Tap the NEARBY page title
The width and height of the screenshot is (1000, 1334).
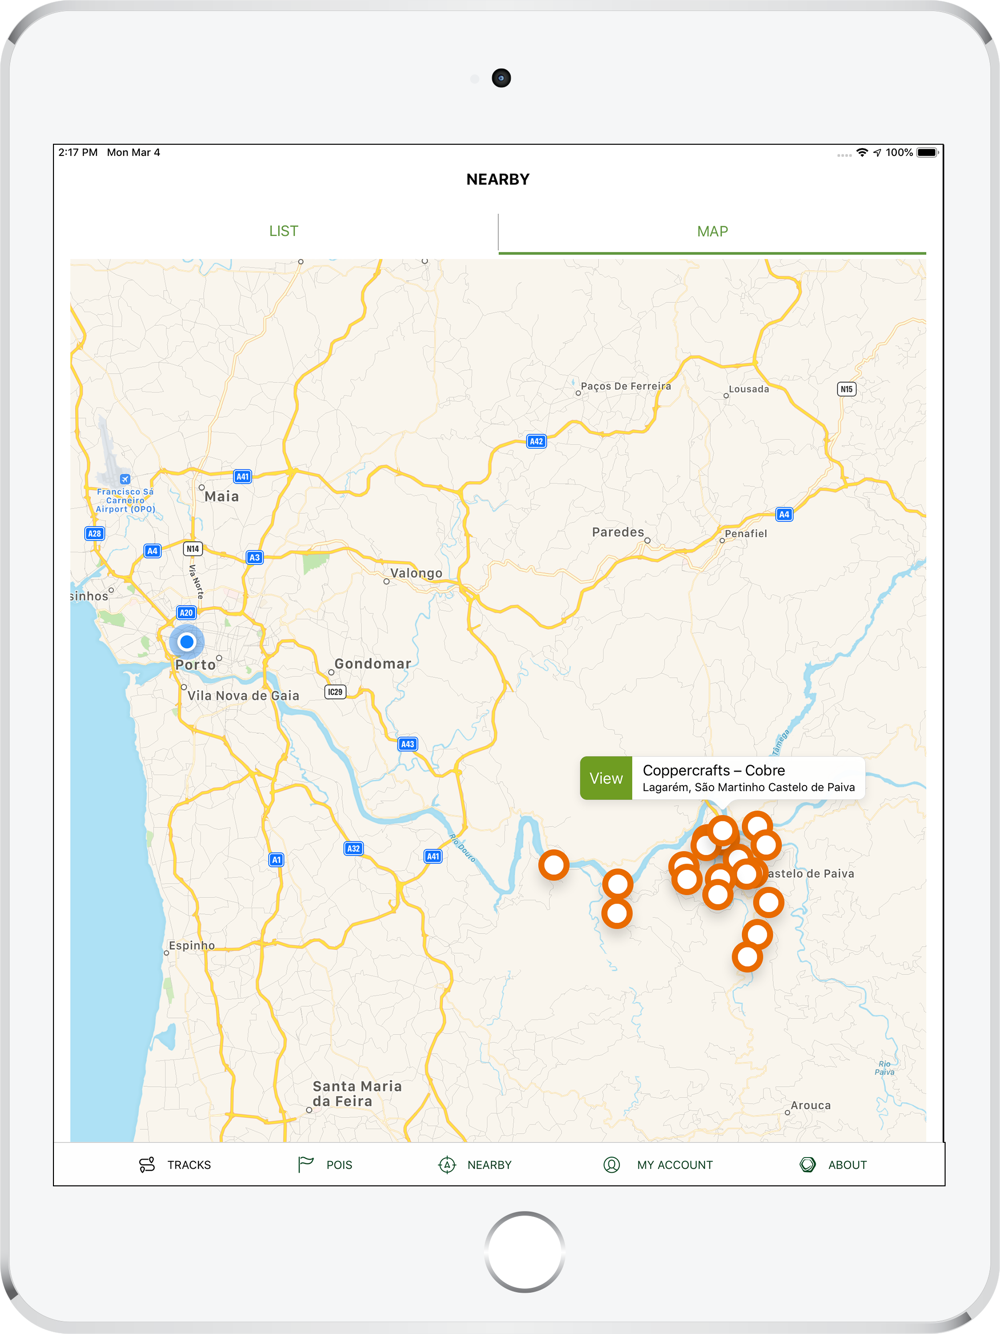498,180
